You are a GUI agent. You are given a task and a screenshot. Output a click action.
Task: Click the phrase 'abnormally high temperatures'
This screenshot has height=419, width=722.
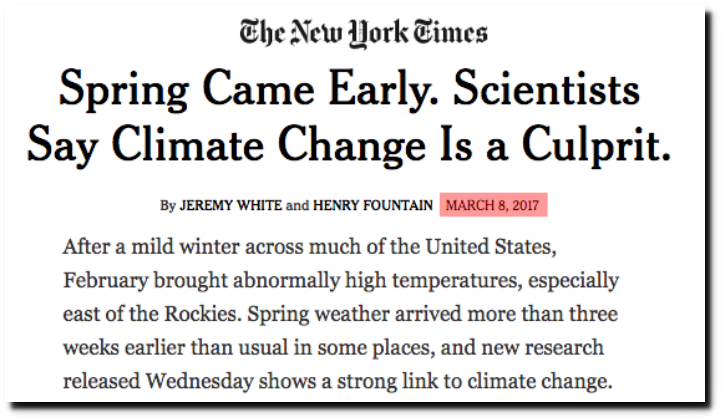tap(378, 281)
